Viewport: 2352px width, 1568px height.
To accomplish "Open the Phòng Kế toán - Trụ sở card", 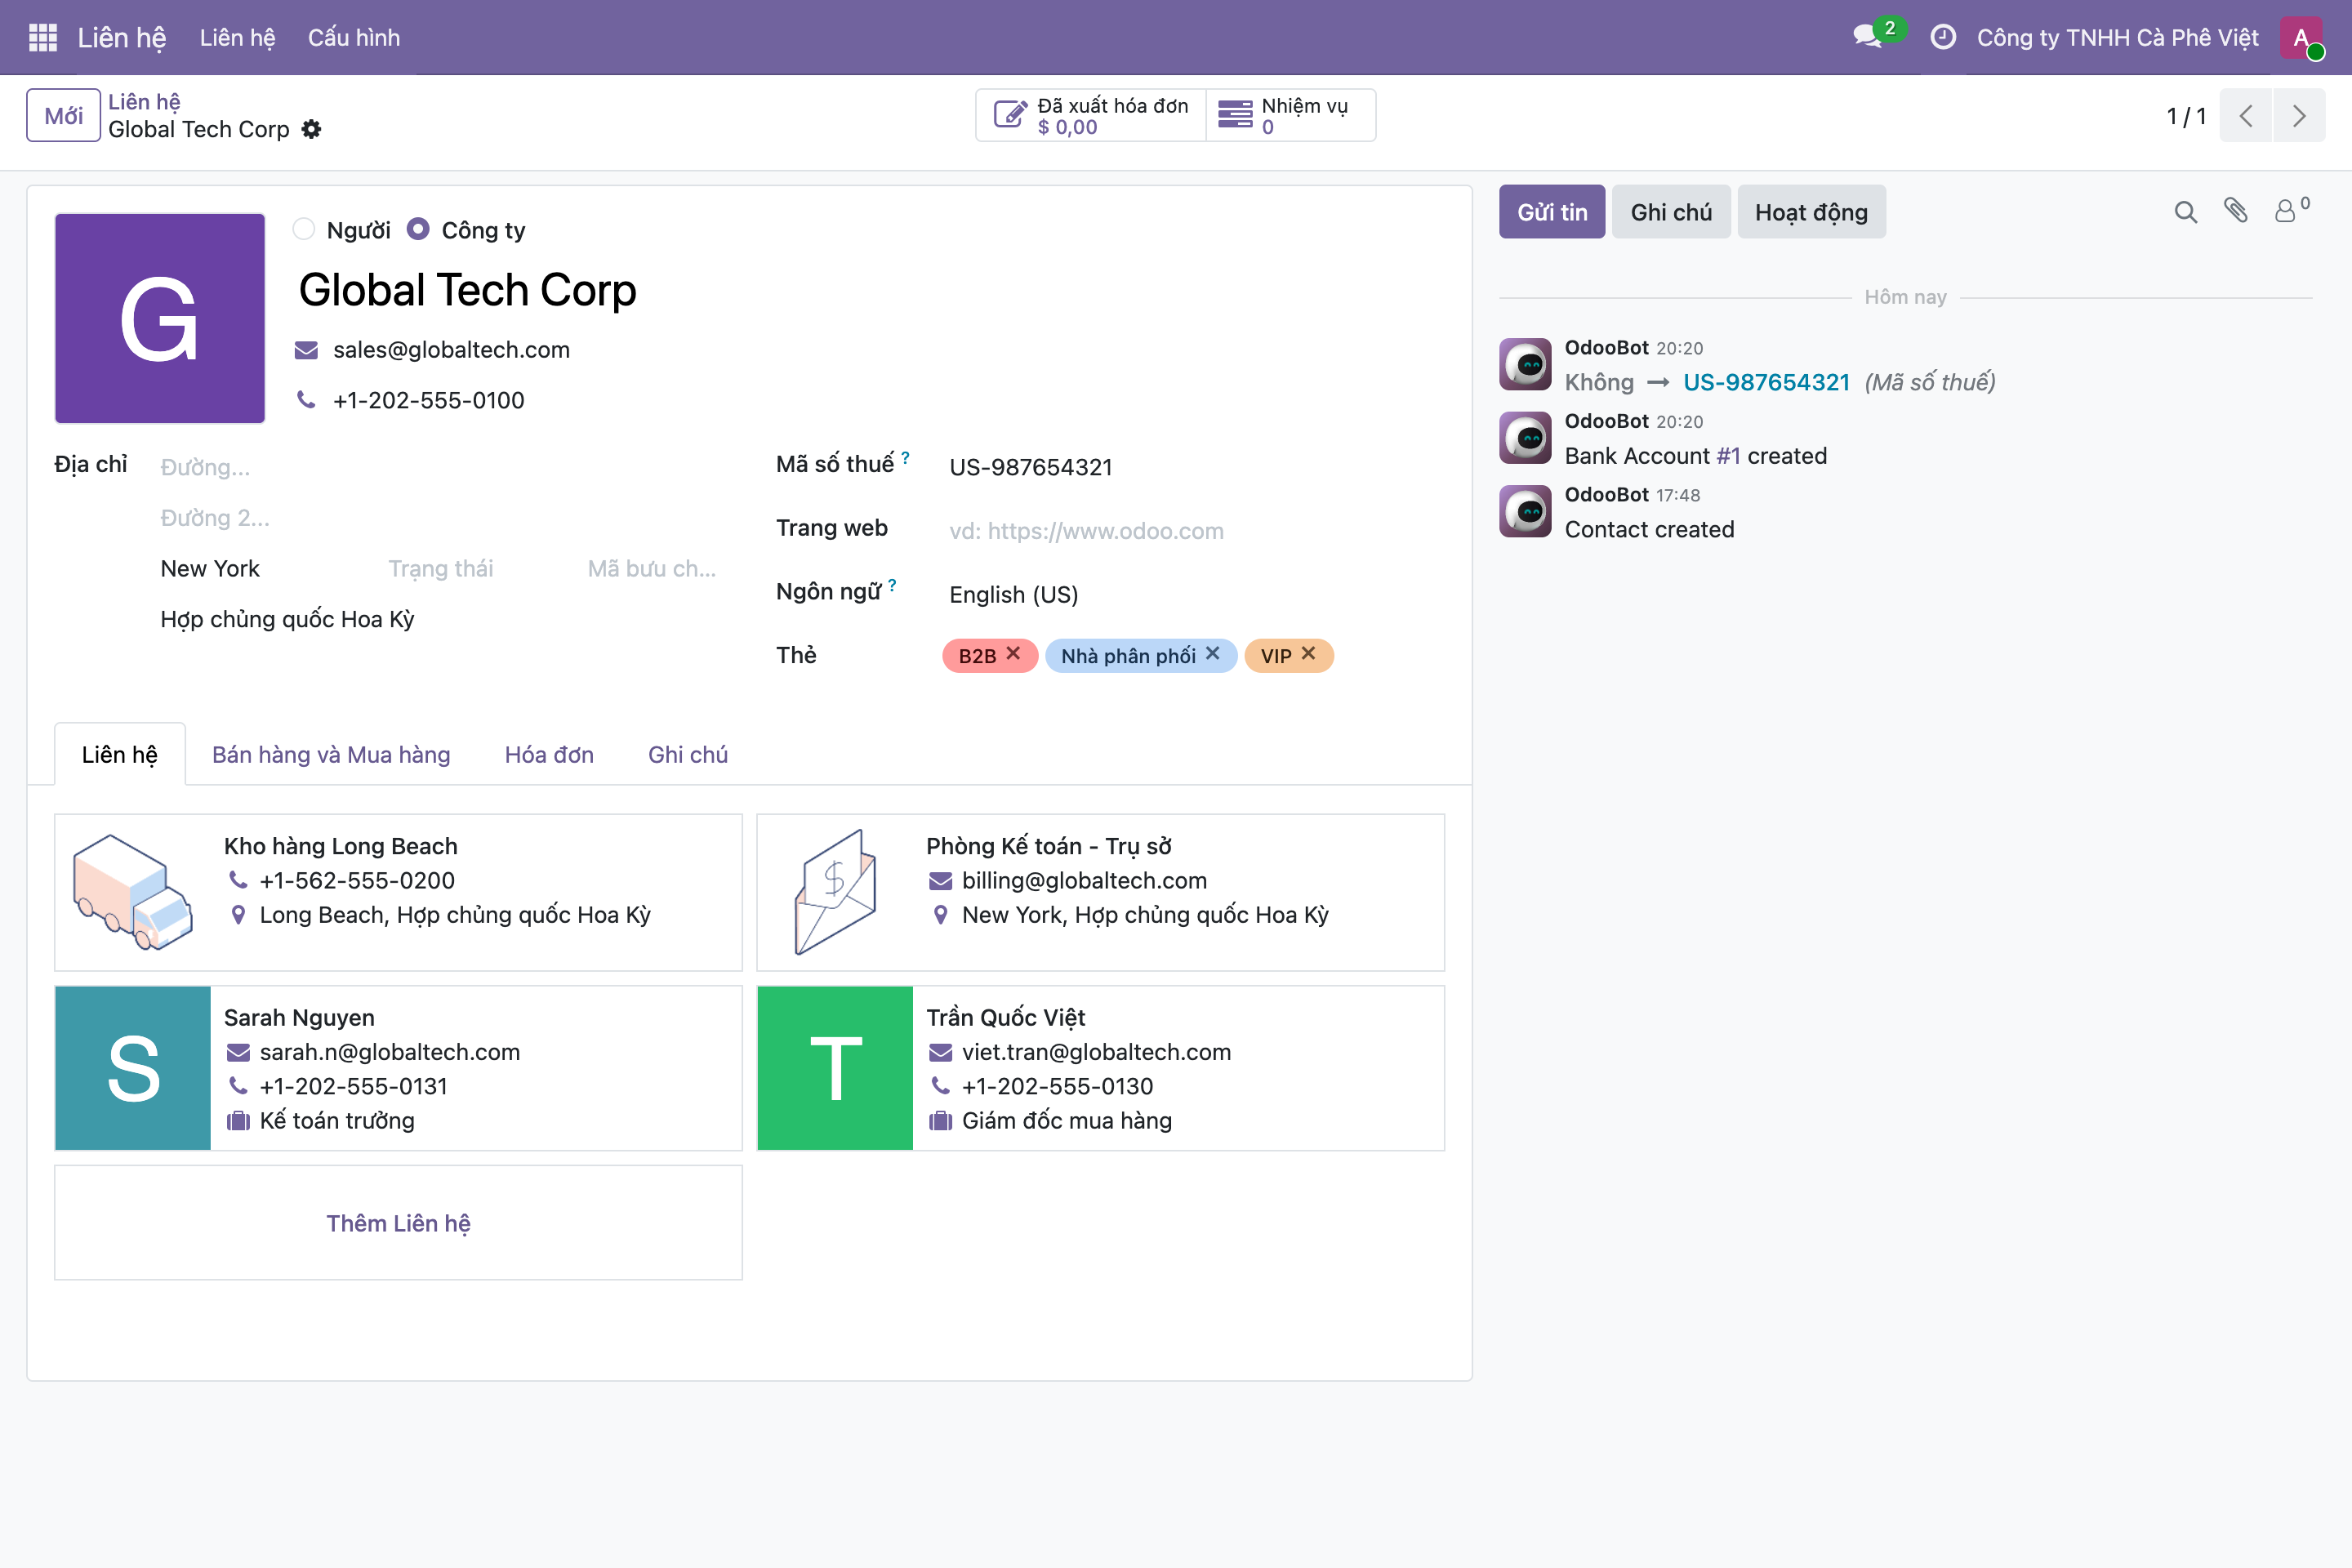I will (x=1100, y=892).
